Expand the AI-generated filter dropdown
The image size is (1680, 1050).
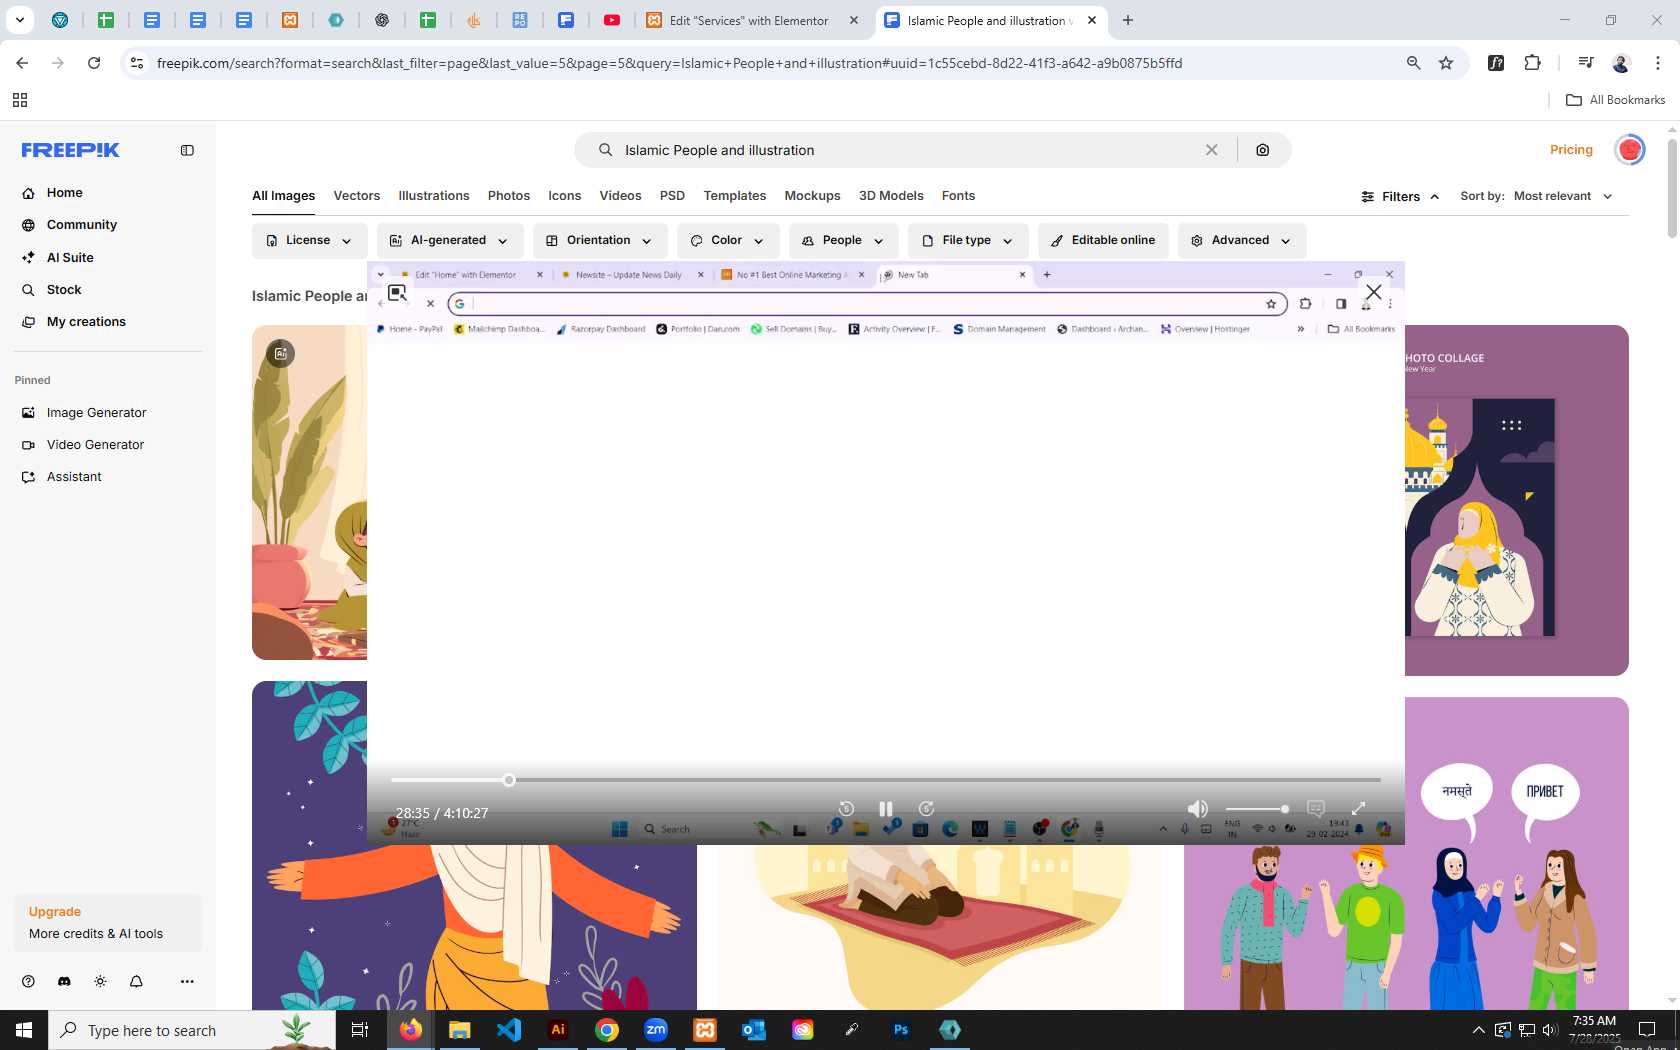(x=449, y=241)
